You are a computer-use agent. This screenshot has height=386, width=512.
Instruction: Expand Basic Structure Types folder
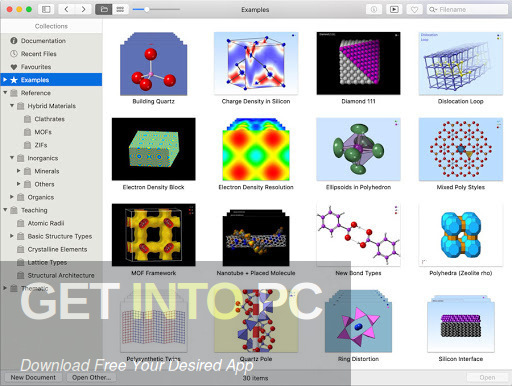12,236
